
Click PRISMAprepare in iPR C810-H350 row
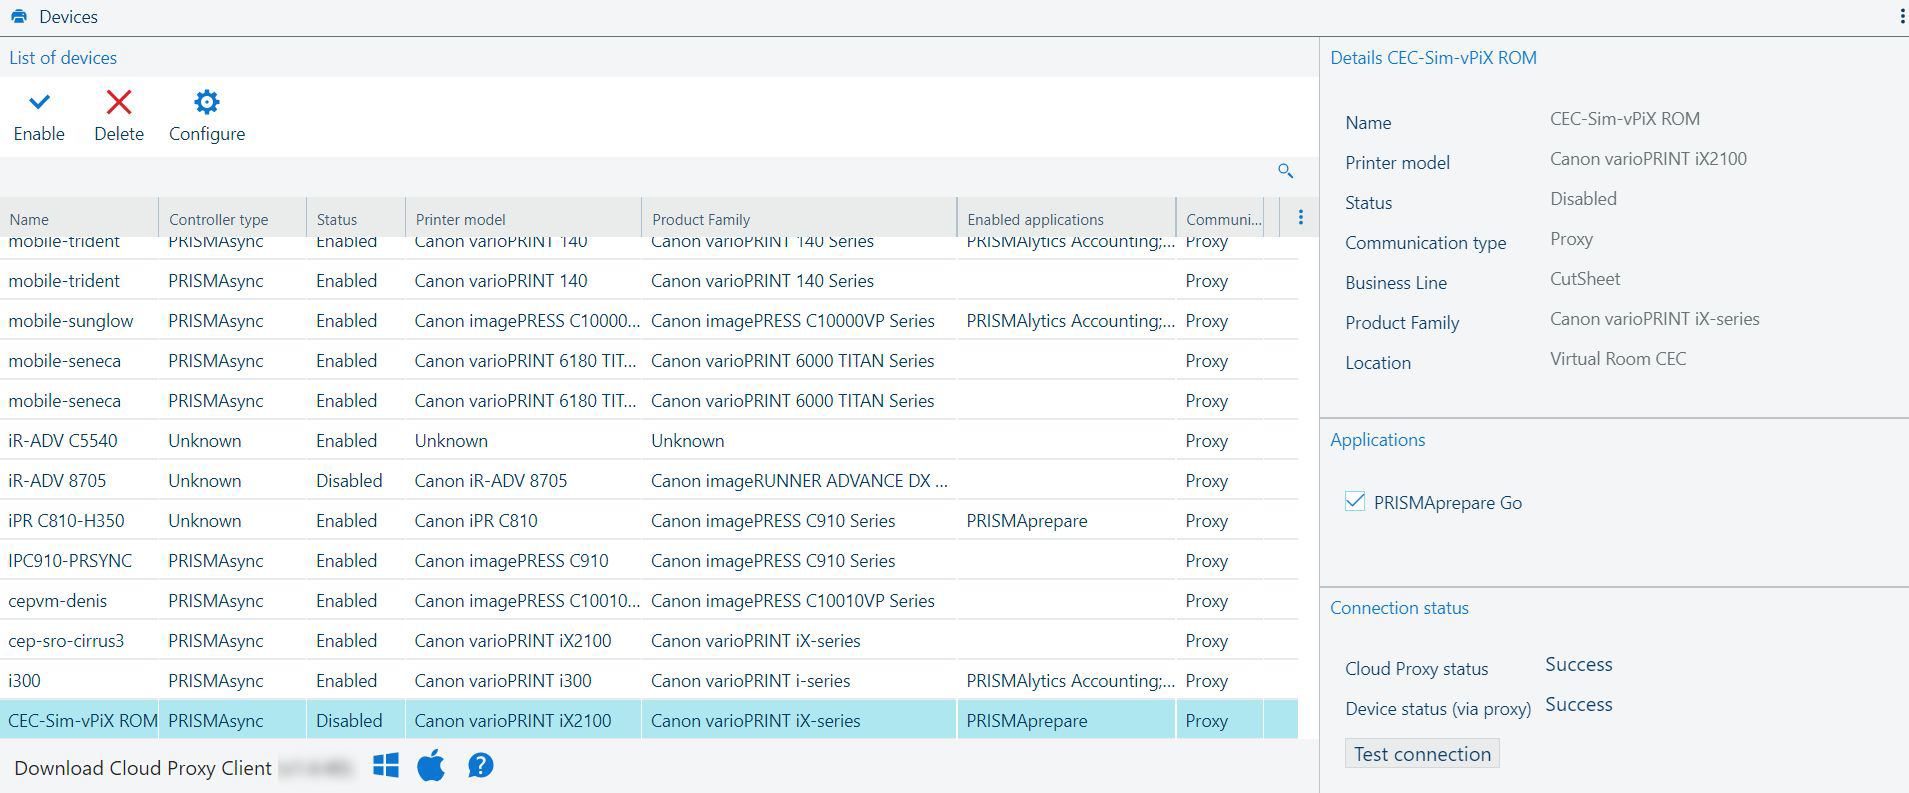[x=1027, y=521]
